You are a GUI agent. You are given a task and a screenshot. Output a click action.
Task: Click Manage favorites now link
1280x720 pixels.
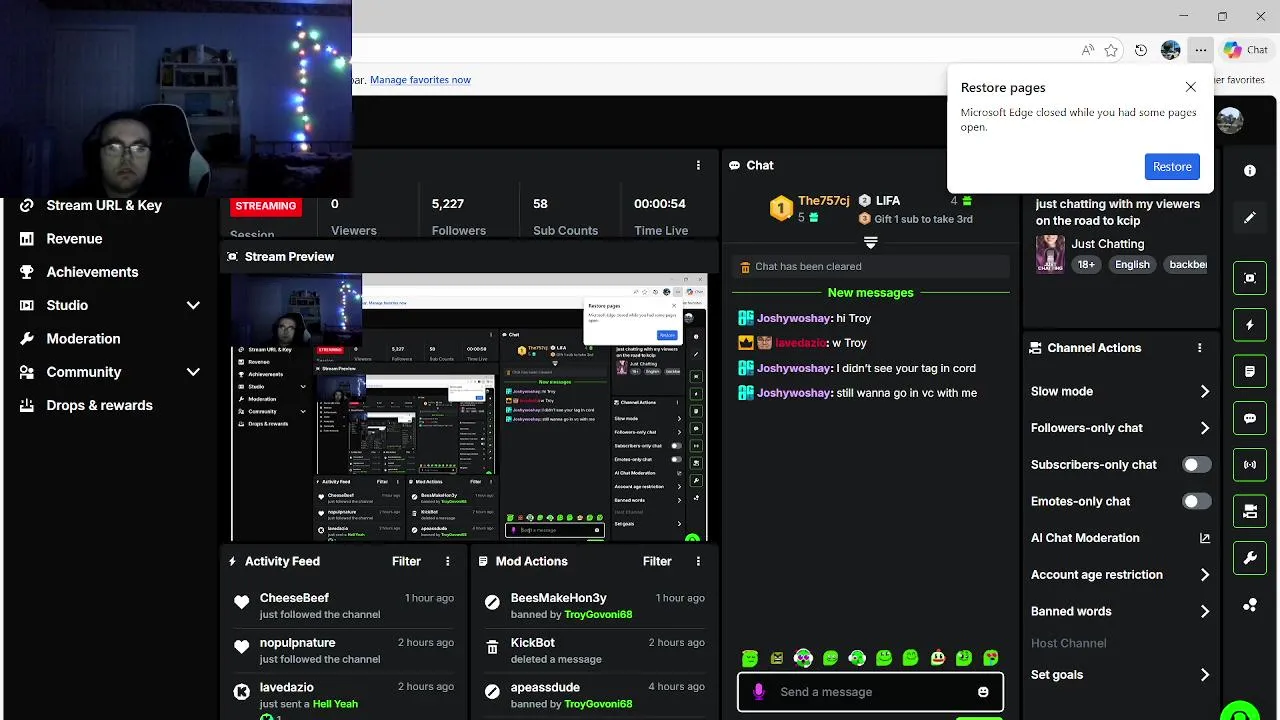(420, 80)
